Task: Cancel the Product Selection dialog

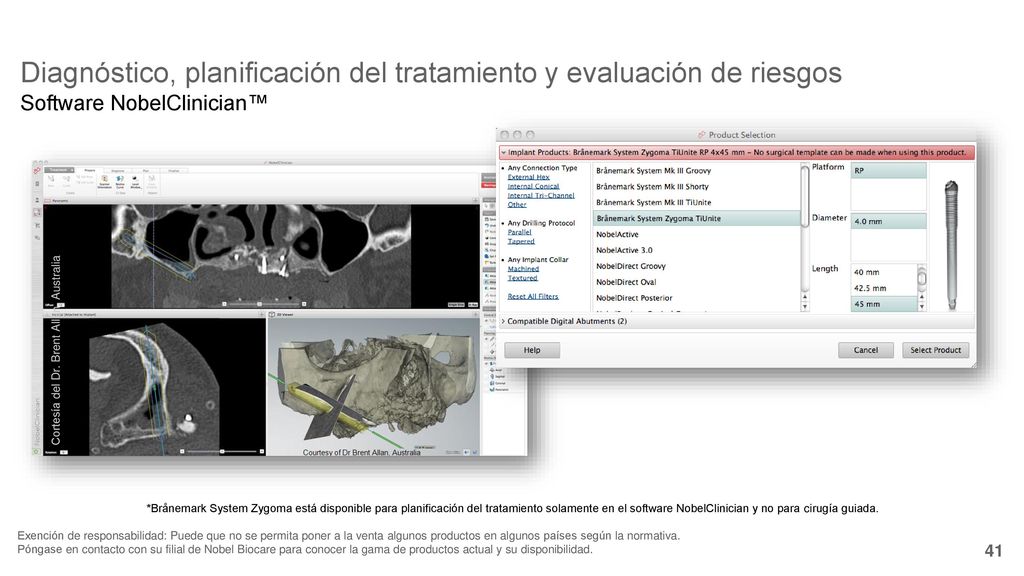Action: click(865, 350)
